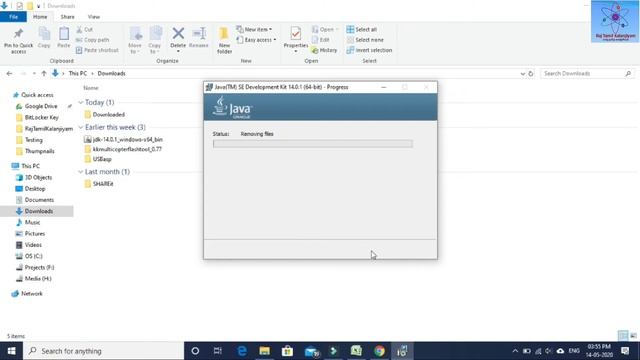The image size is (640, 360).
Task: Open the Move to ribbon button
Action: pos(135,40)
